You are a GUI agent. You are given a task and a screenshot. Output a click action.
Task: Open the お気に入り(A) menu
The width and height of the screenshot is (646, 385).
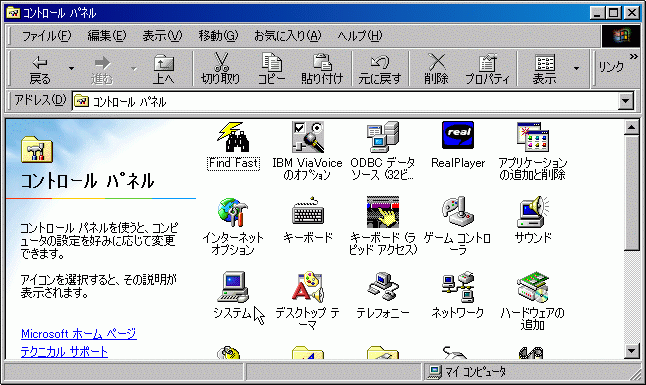[x=288, y=36]
